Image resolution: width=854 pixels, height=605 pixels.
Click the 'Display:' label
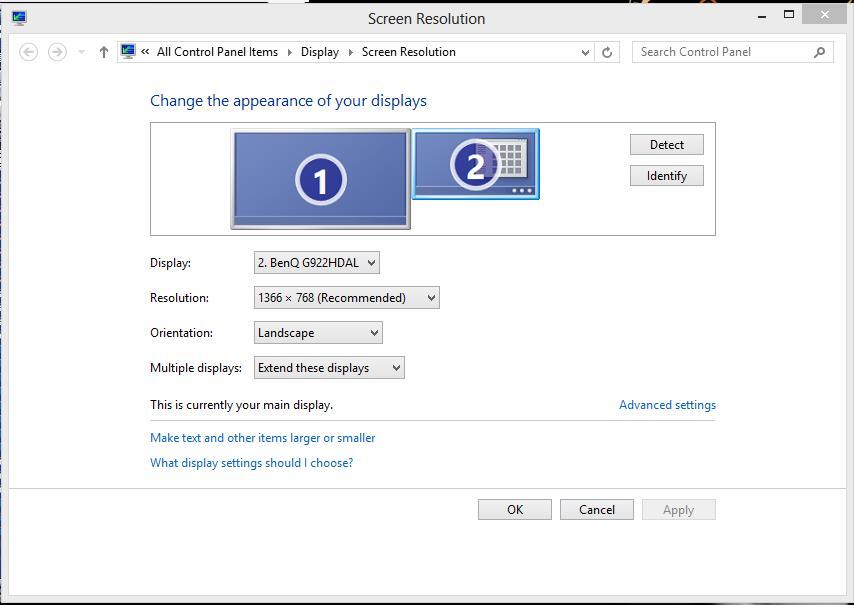pyautogui.click(x=170, y=263)
